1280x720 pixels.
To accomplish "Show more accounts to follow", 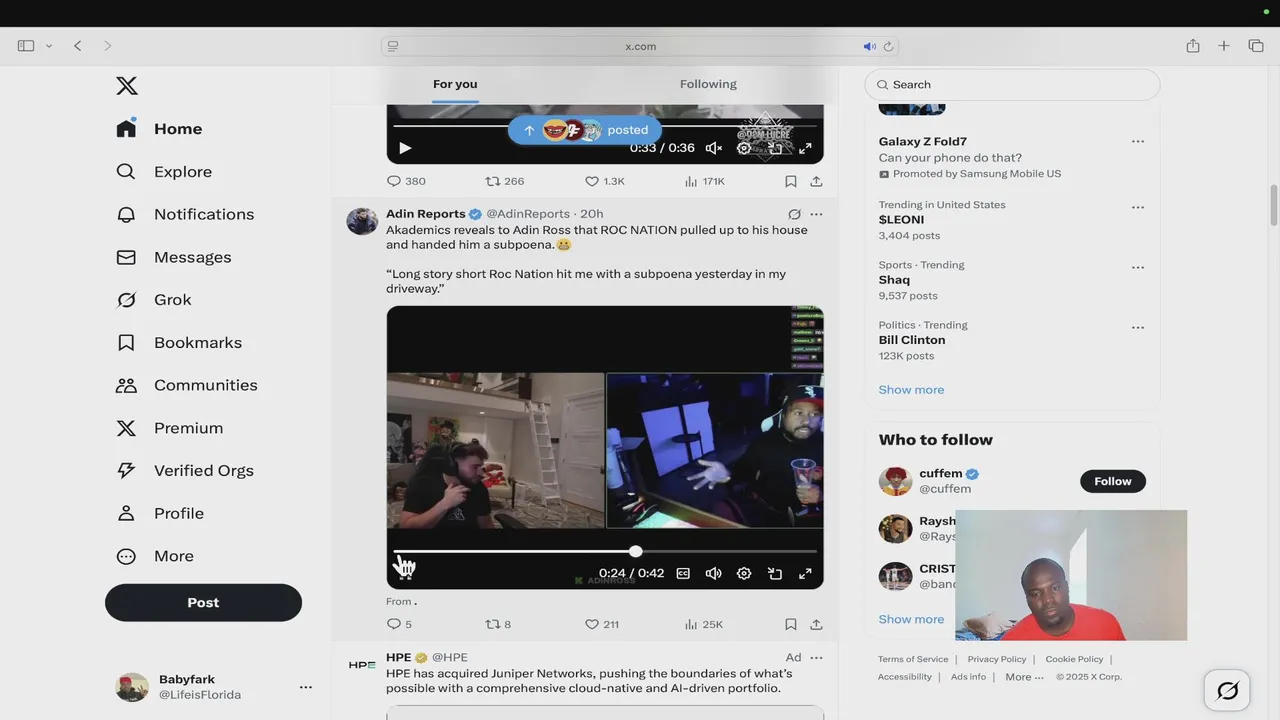I will [x=911, y=619].
